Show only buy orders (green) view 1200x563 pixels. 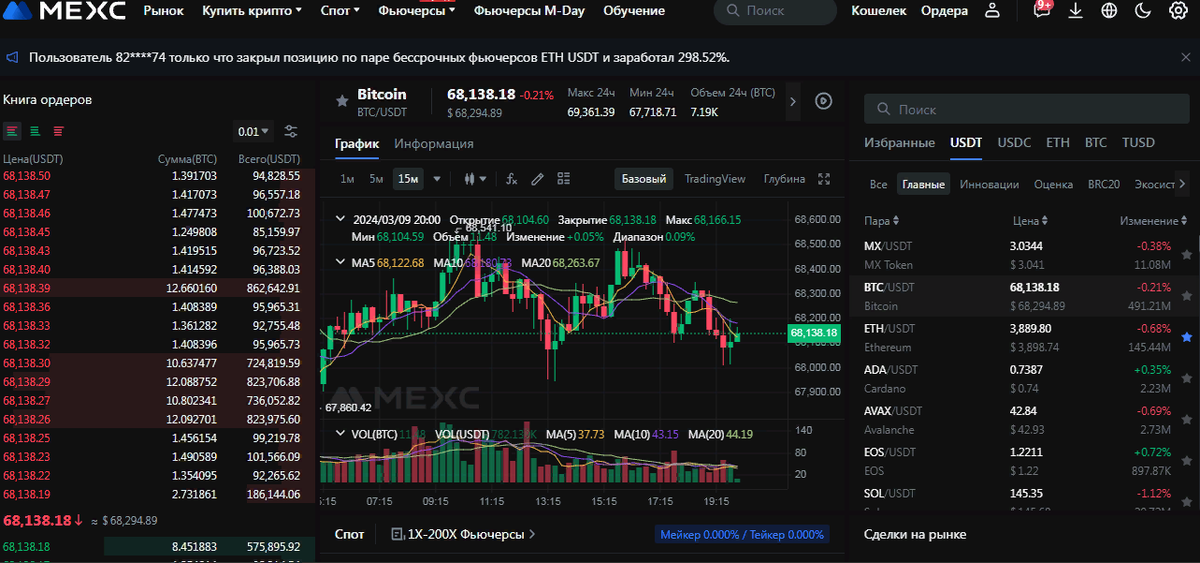[35, 131]
